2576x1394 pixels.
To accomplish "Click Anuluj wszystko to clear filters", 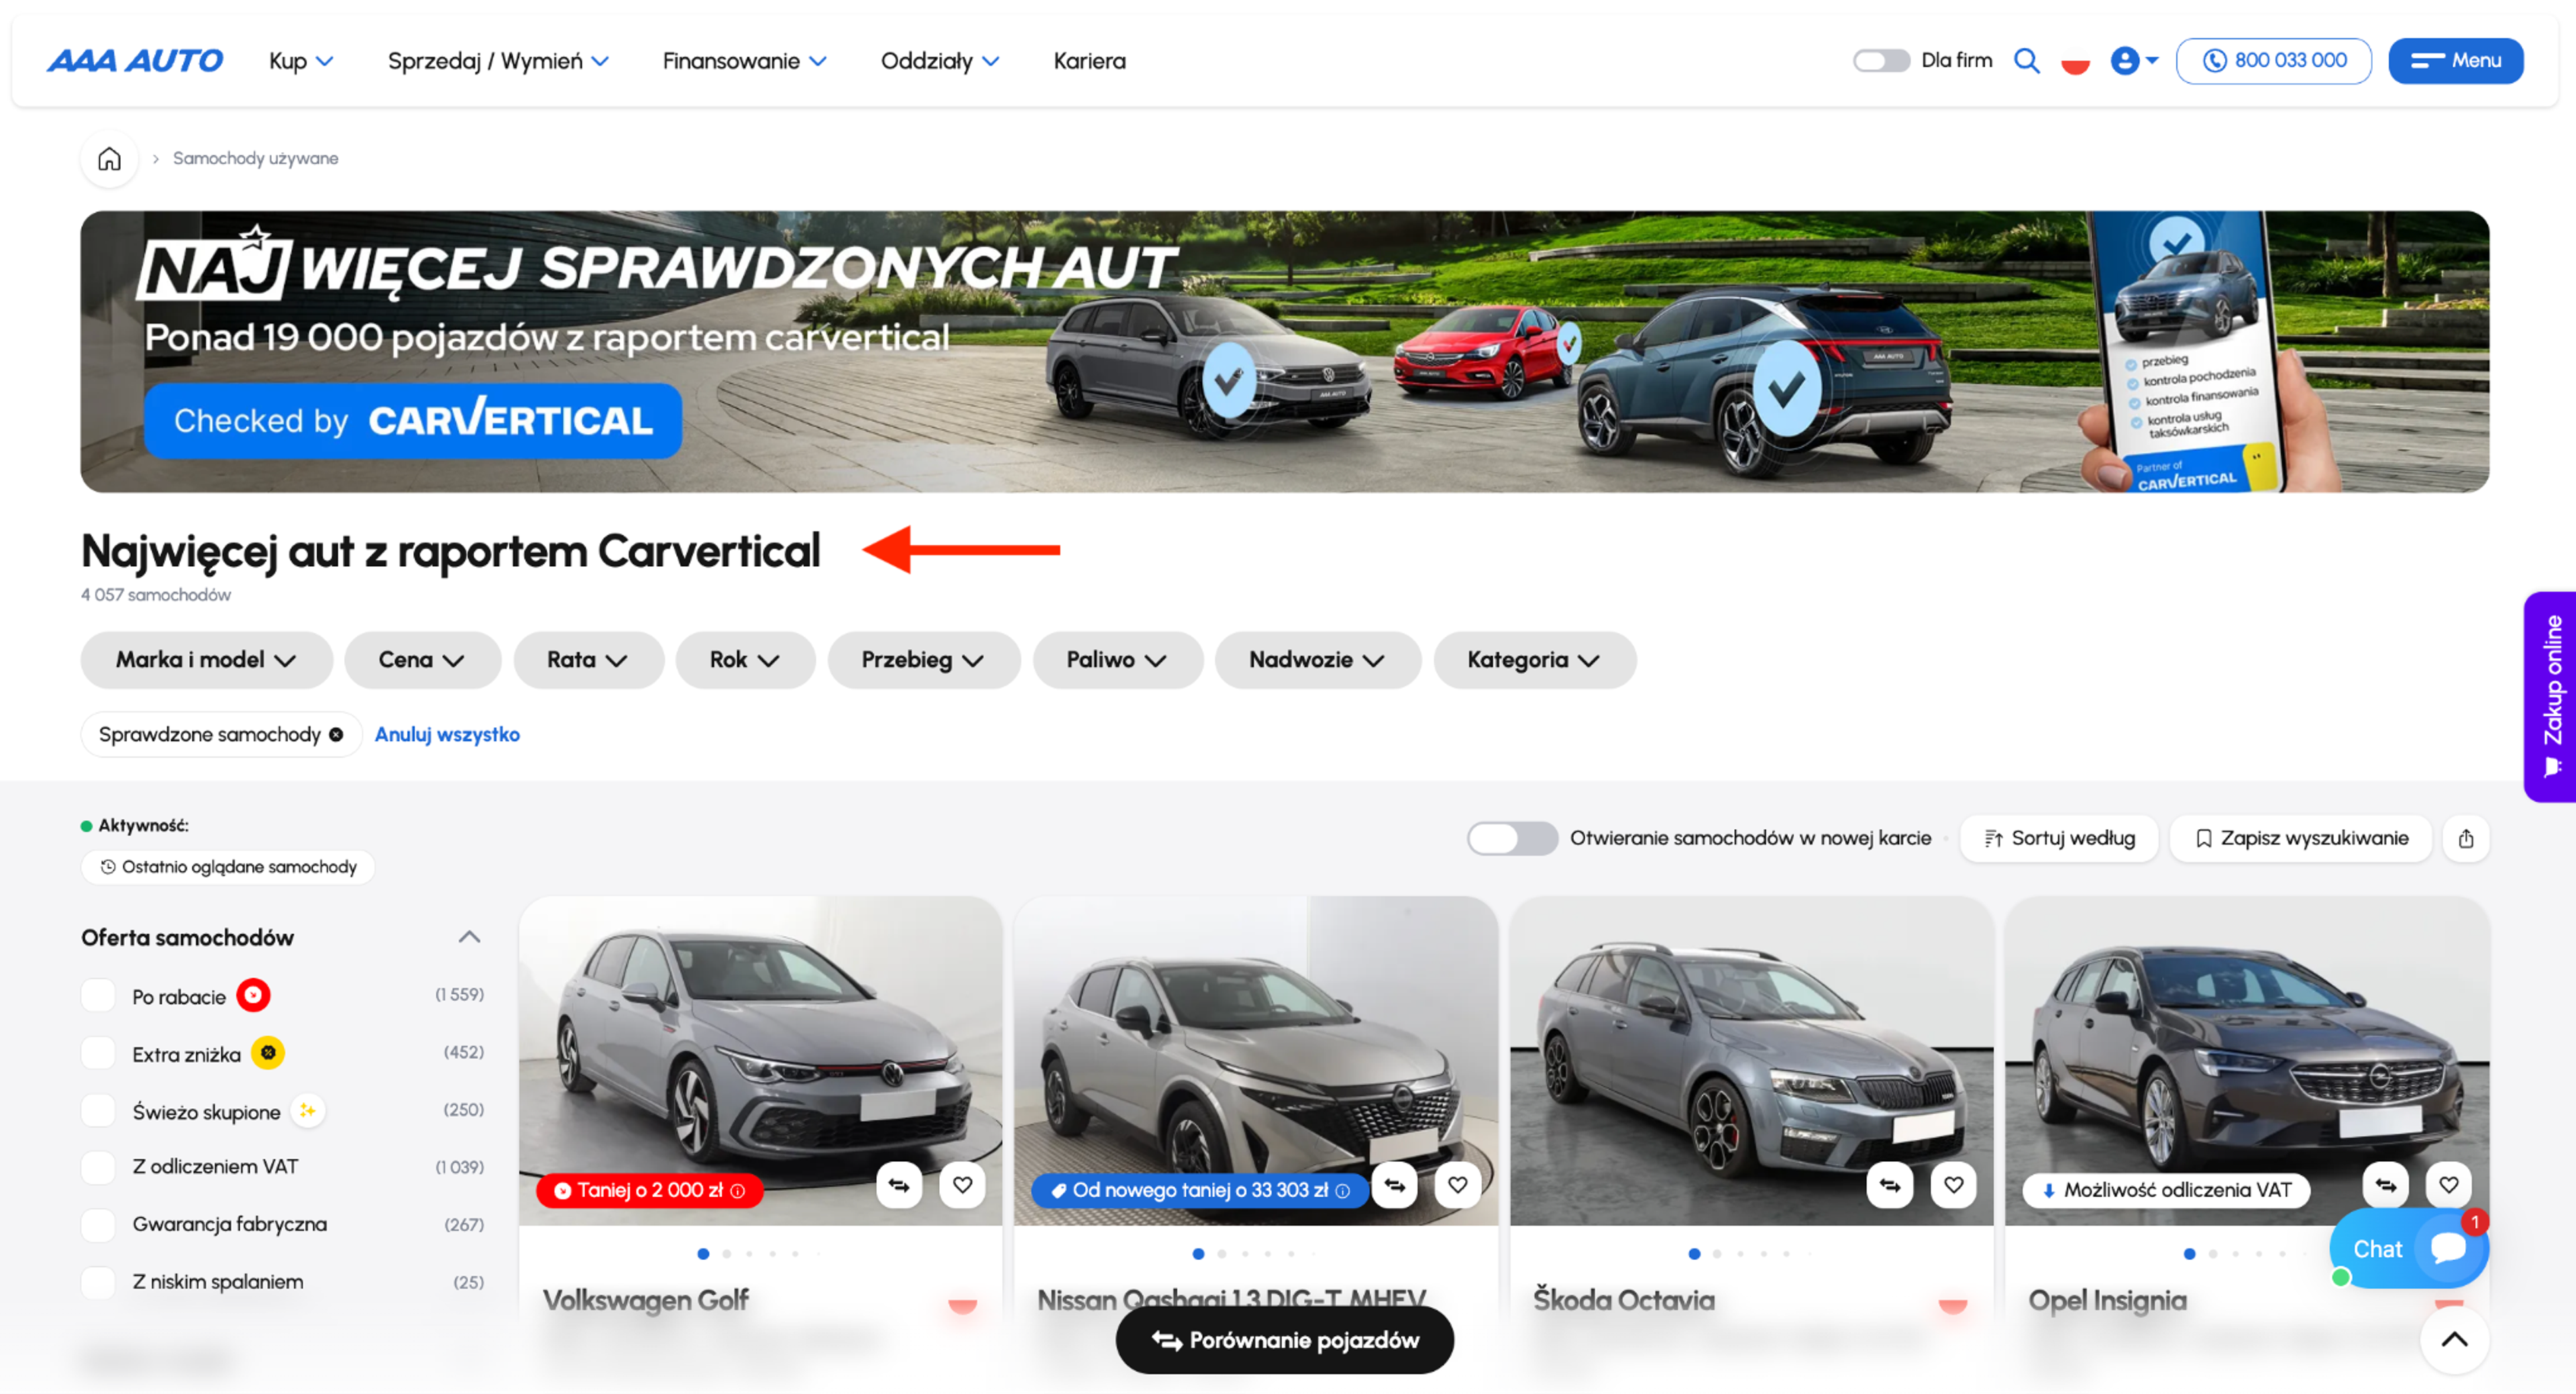I will point(447,735).
